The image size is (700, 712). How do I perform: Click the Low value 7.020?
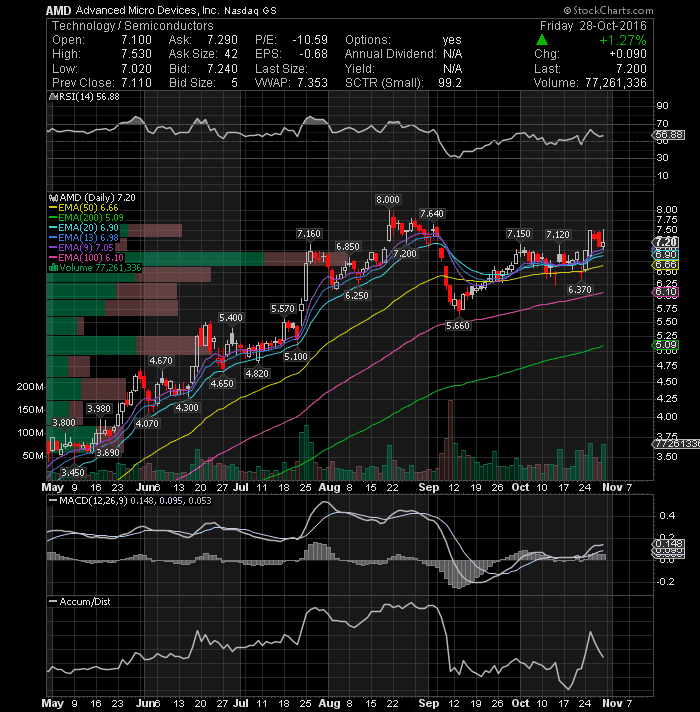(x=136, y=69)
